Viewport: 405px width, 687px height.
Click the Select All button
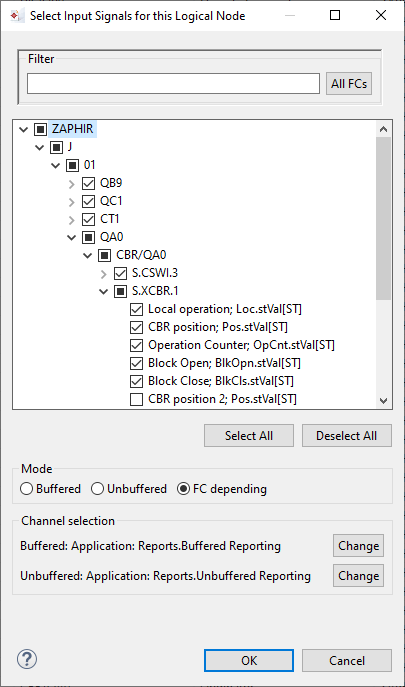pyautogui.click(x=249, y=436)
